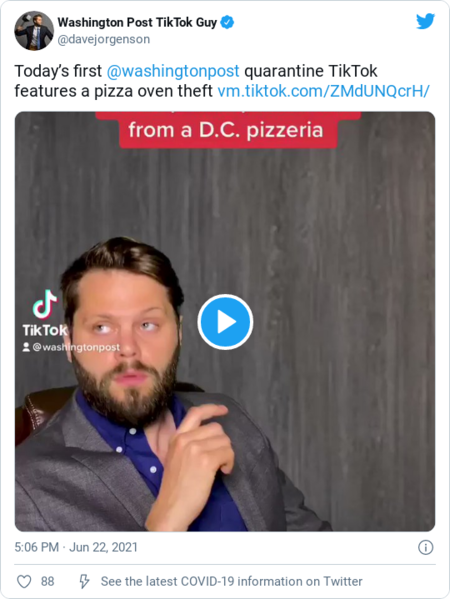Open the tweet info icon

pos(426,547)
